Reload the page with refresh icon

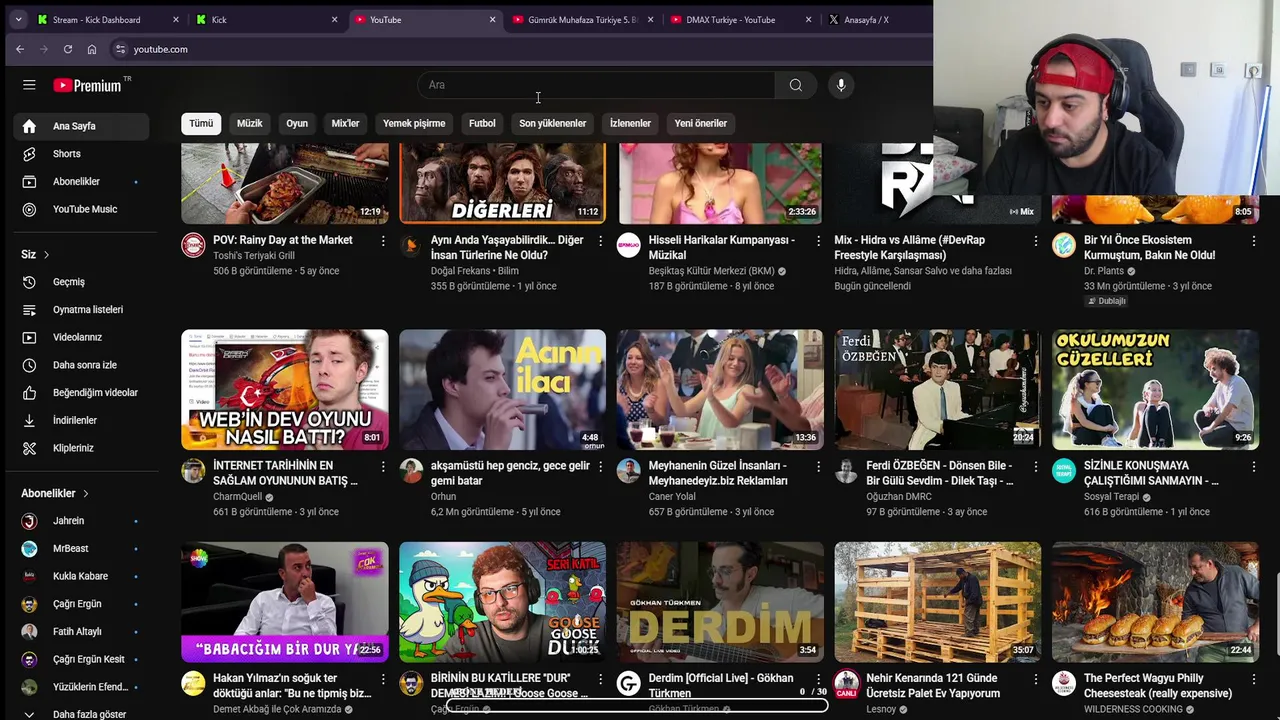click(68, 49)
